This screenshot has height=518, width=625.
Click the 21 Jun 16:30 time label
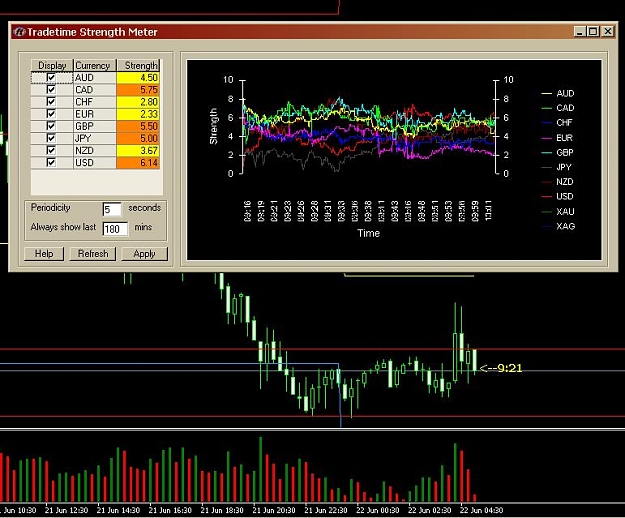click(170, 510)
